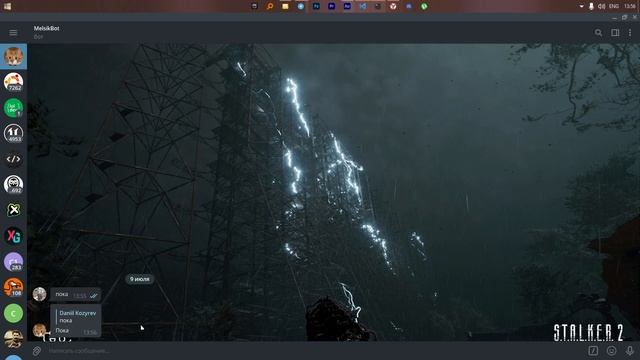The width and height of the screenshot is (640, 360).
Task: Open the MelsikBot chat header title
Action: point(47,29)
